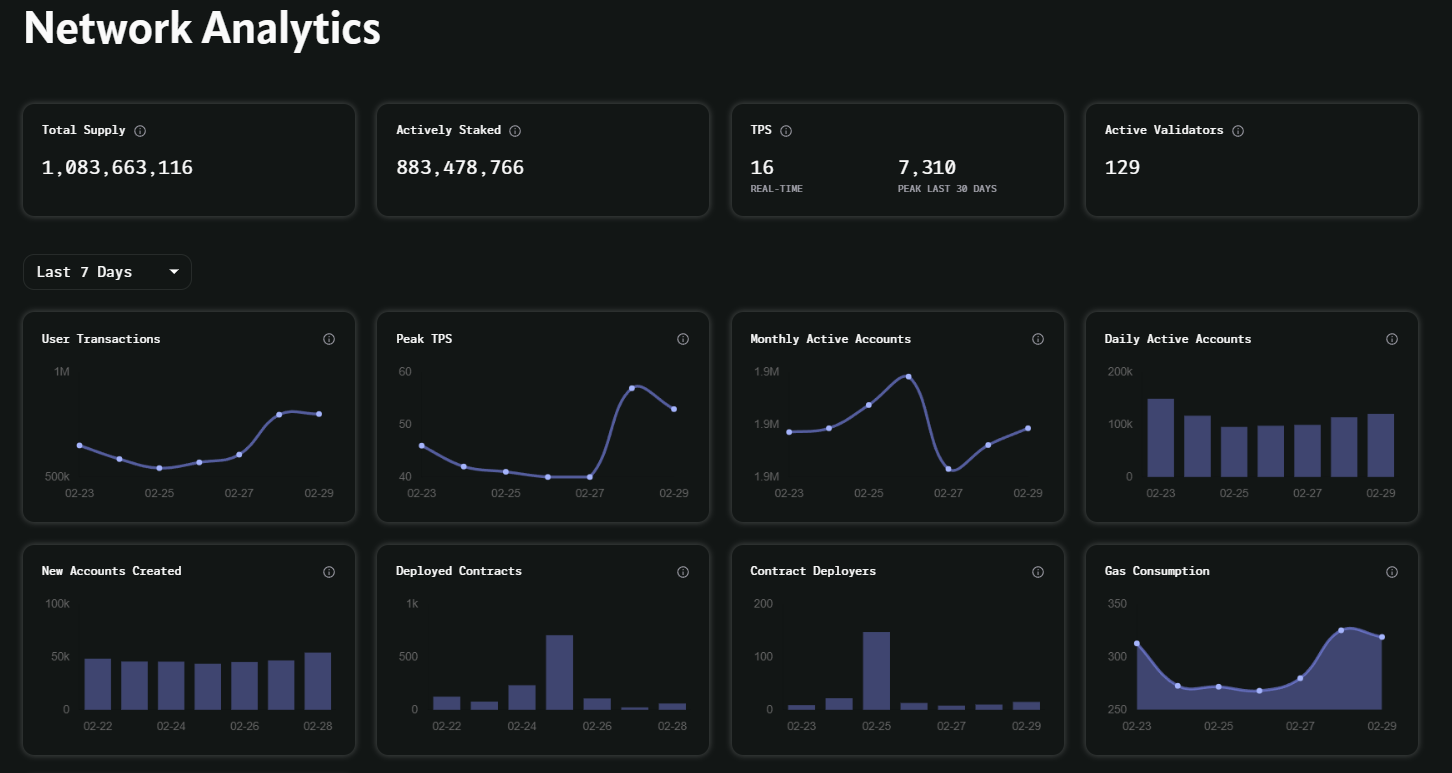Open the Last 7 Days time range dropdown
The image size is (1452, 773).
click(x=107, y=272)
